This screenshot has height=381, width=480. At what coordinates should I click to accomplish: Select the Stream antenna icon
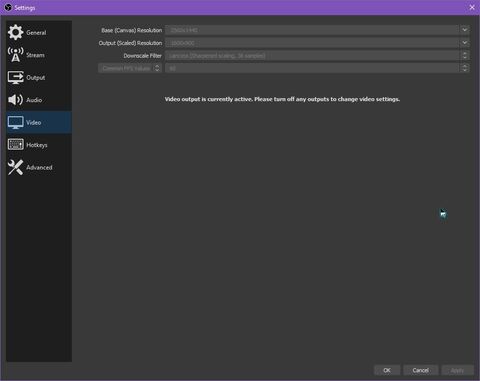(15, 55)
